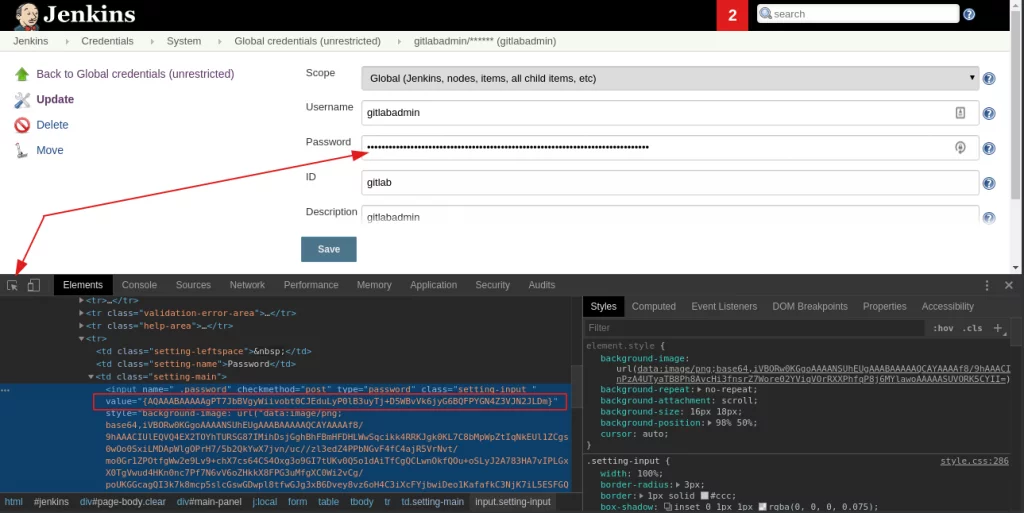Select Accessibility sidebar tab
Viewport: 1024px width, 513px height.
pyautogui.click(x=948, y=307)
